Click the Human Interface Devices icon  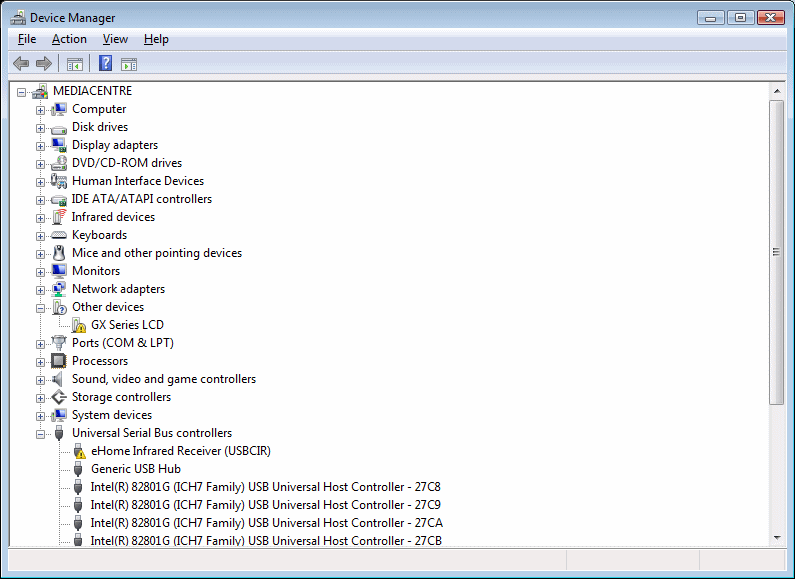[x=59, y=181]
